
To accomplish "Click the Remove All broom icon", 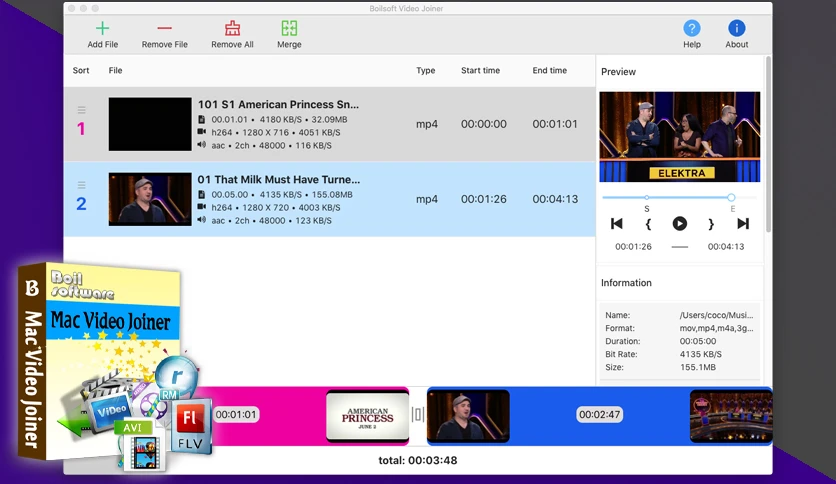I will pyautogui.click(x=232, y=28).
